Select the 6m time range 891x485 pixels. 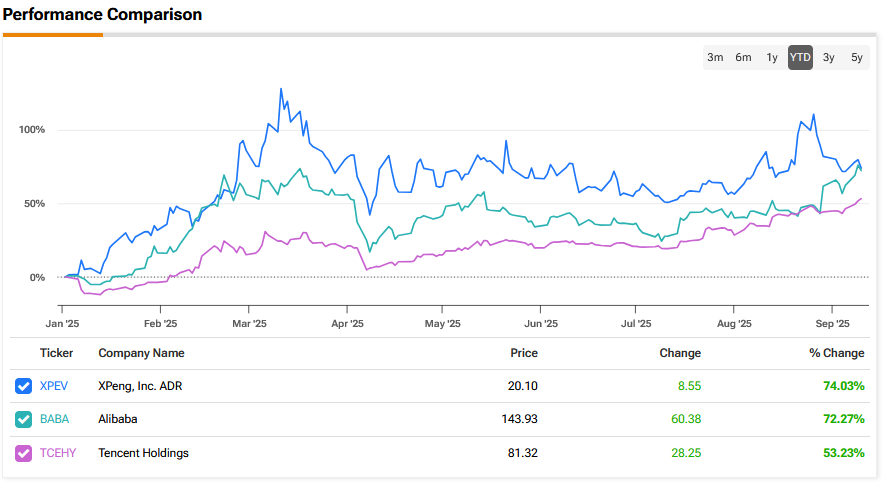(x=743, y=57)
